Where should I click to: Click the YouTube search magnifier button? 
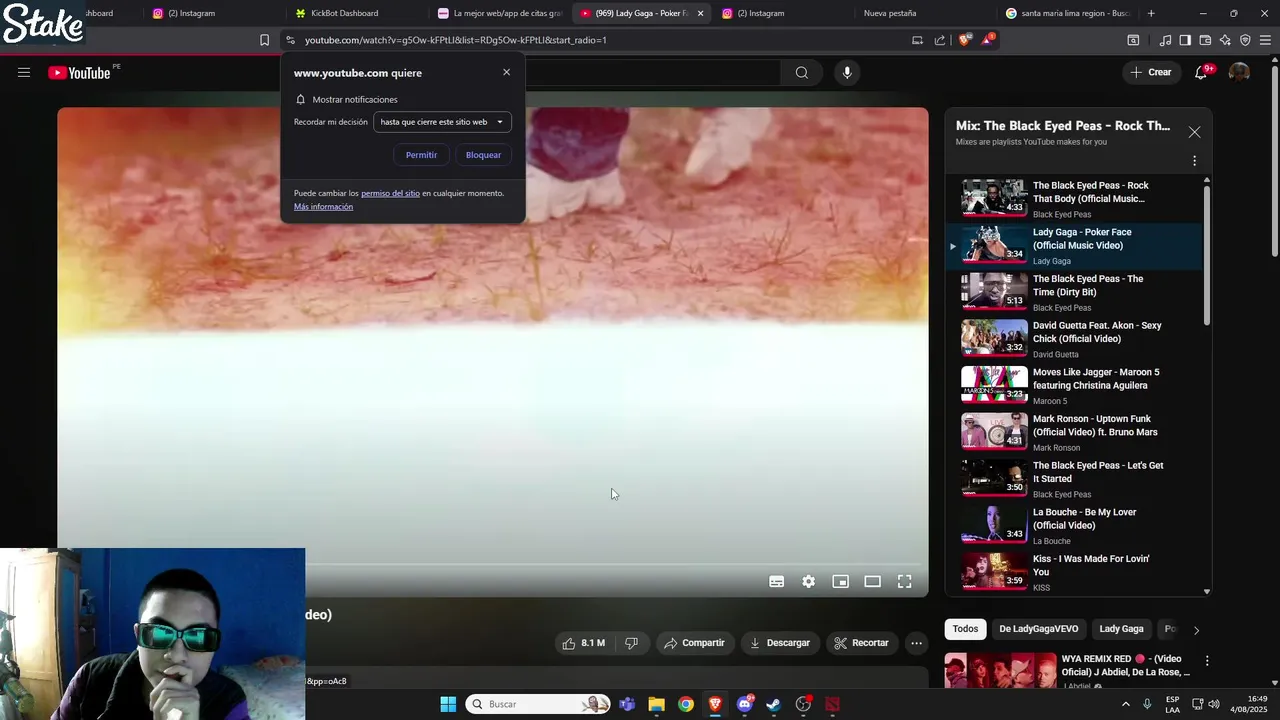[801, 72]
